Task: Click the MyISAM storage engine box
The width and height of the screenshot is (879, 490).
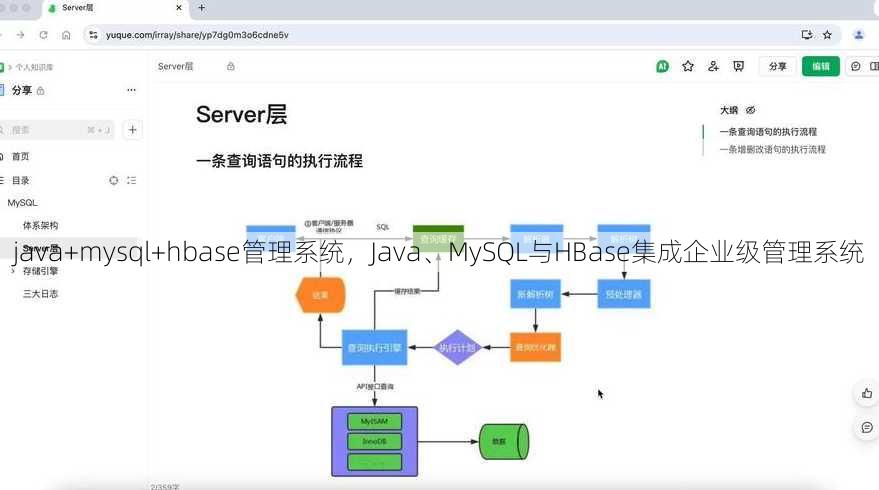Action: click(374, 421)
